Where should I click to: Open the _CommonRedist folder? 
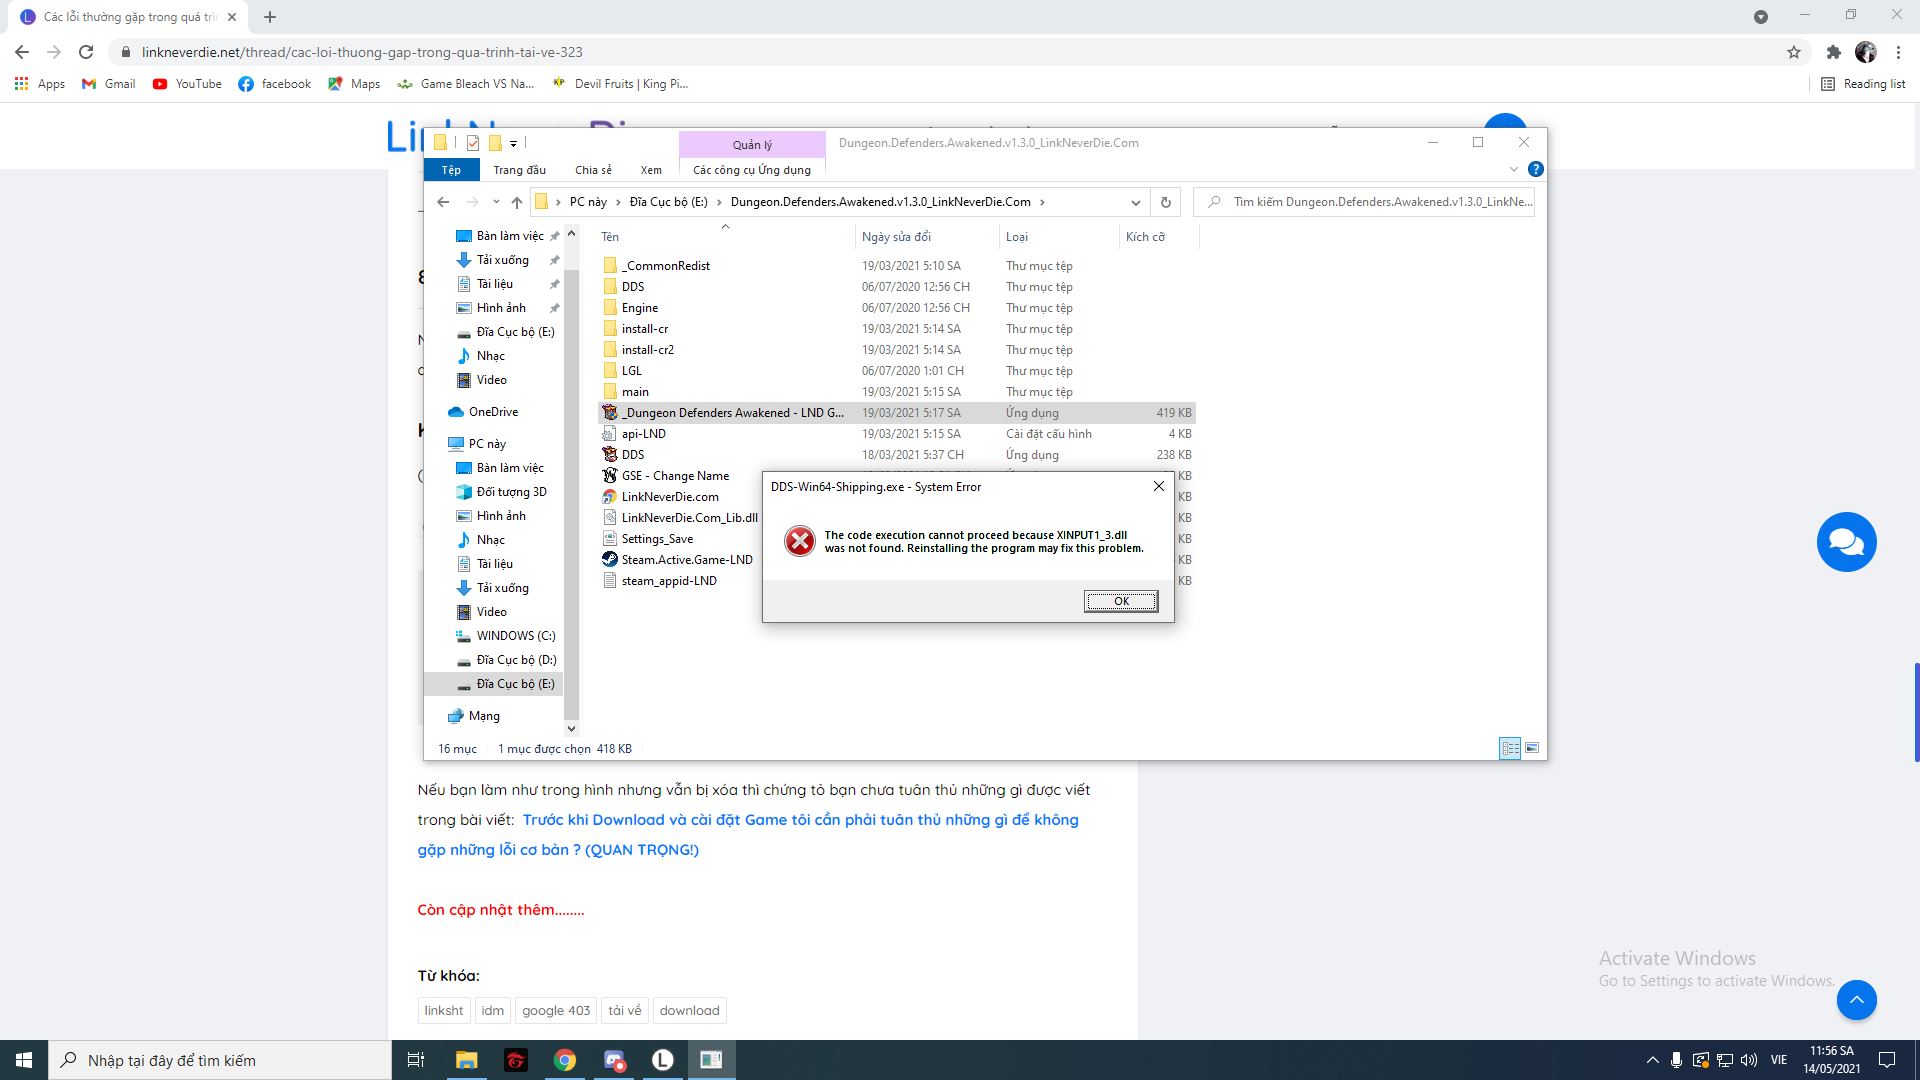665,265
